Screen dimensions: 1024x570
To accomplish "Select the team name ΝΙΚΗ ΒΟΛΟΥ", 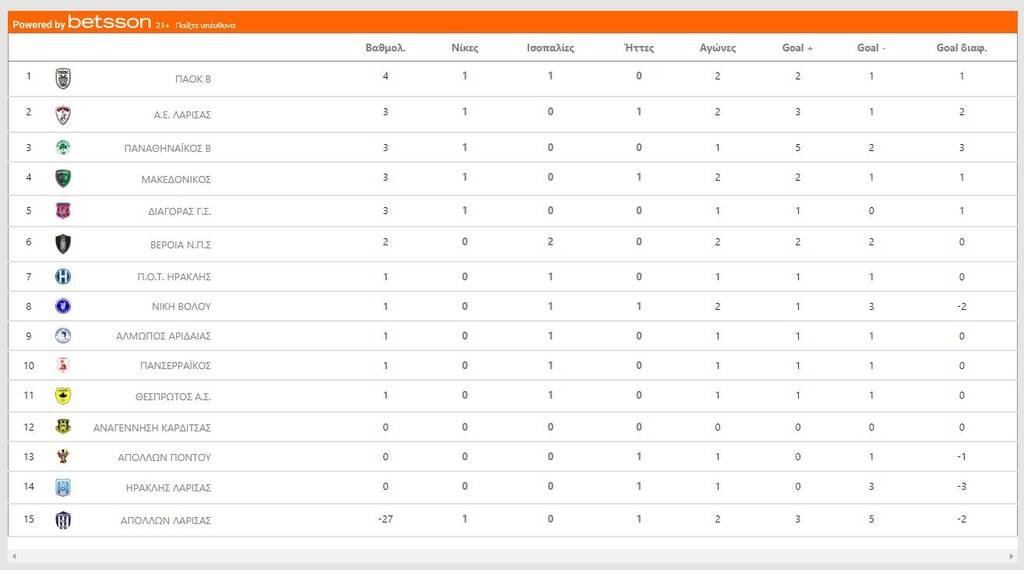I will coord(181,306).
